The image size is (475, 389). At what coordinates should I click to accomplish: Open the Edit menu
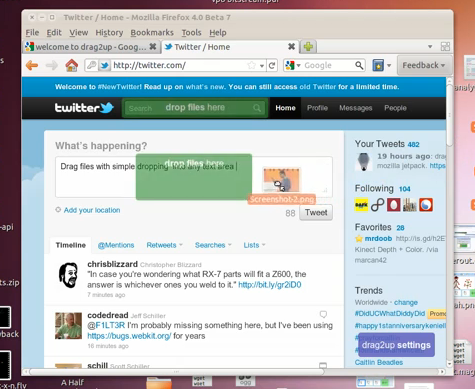(54, 33)
